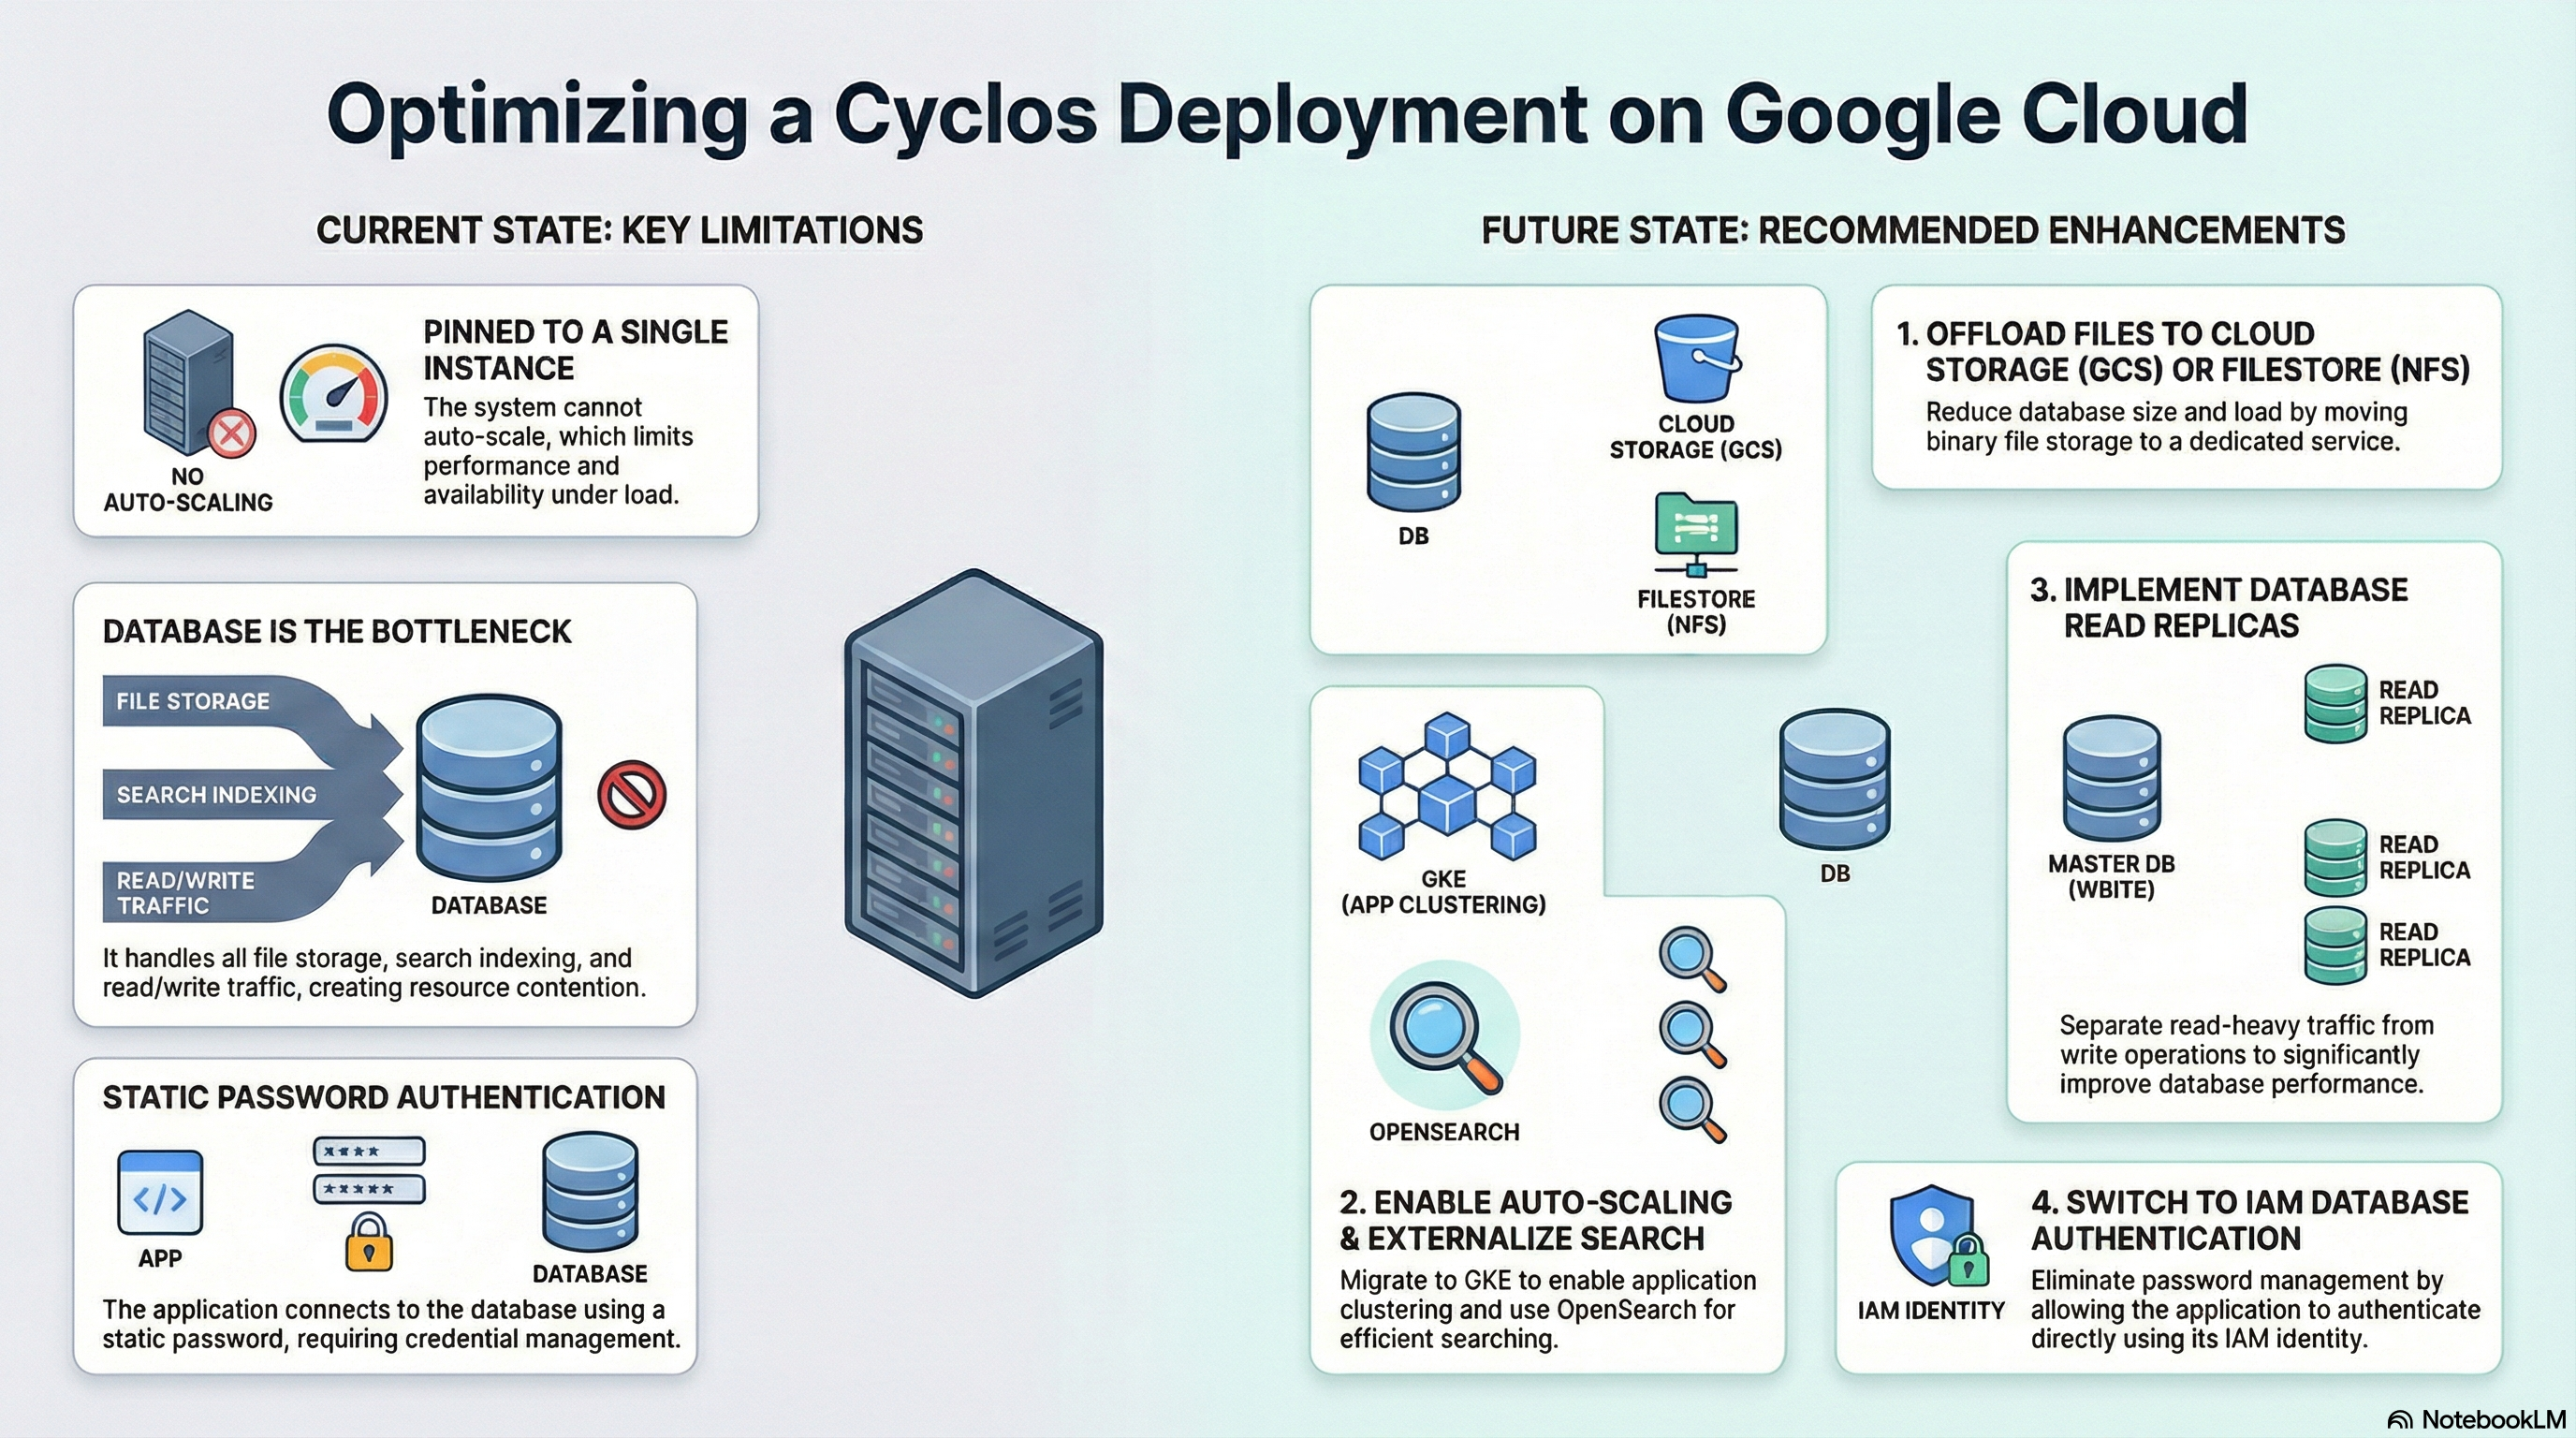The width and height of the screenshot is (2576, 1438).
Task: Click the Search Indexing arrow label
Action: pyautogui.click(x=216, y=795)
